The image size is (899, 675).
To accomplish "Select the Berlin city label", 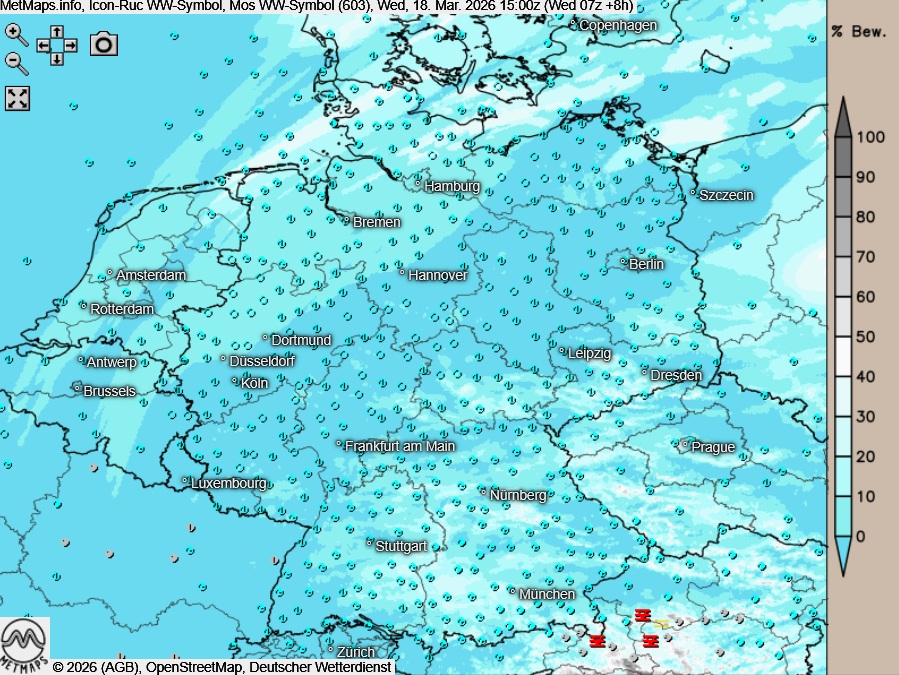I will click(646, 264).
